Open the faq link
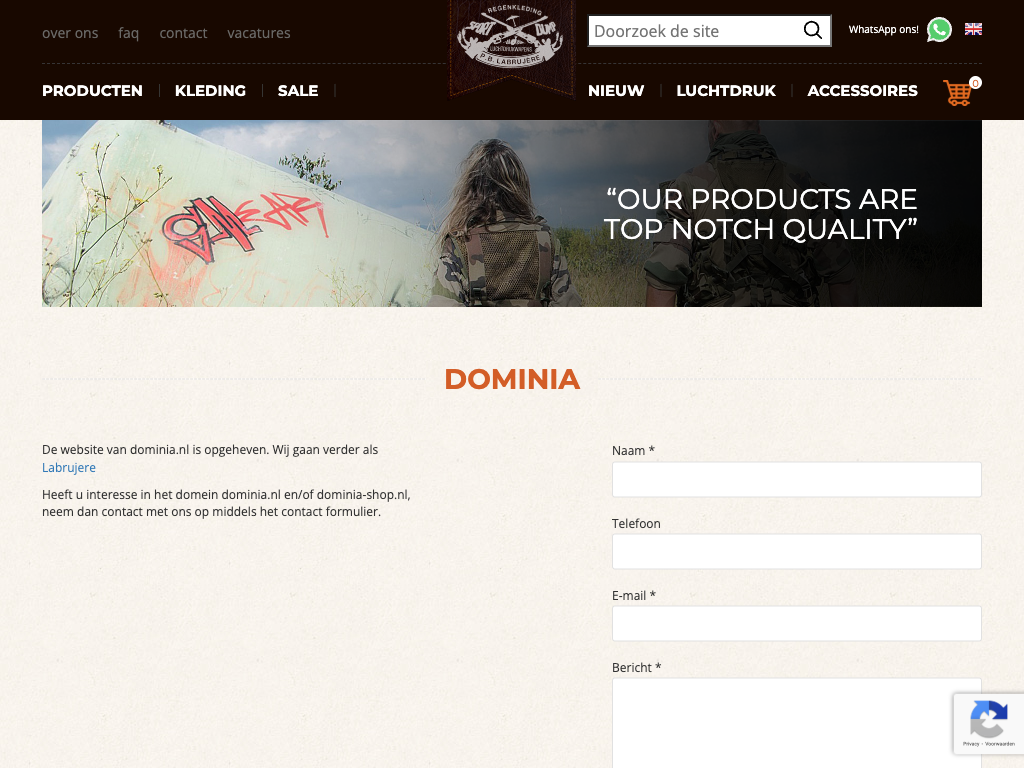The height and width of the screenshot is (768, 1024). coord(129,33)
